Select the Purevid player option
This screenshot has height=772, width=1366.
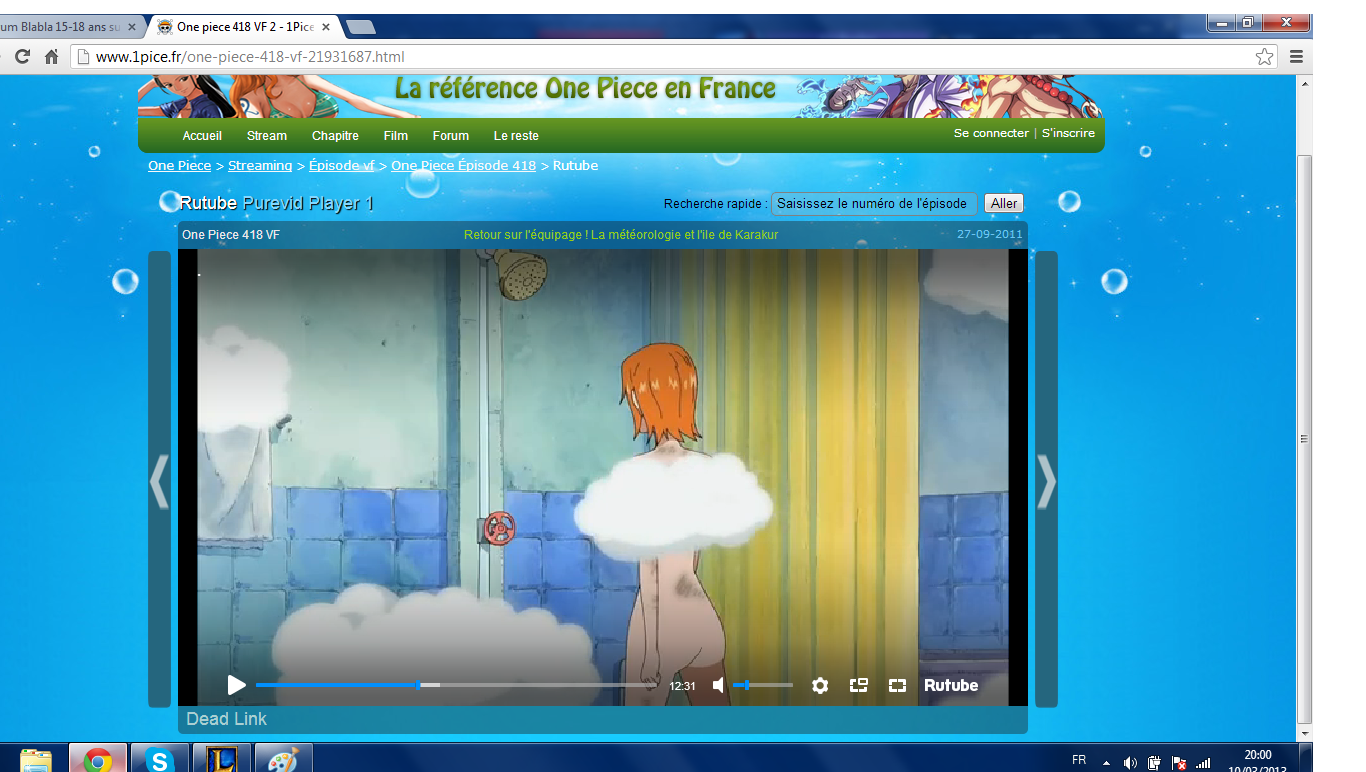[x=273, y=203]
